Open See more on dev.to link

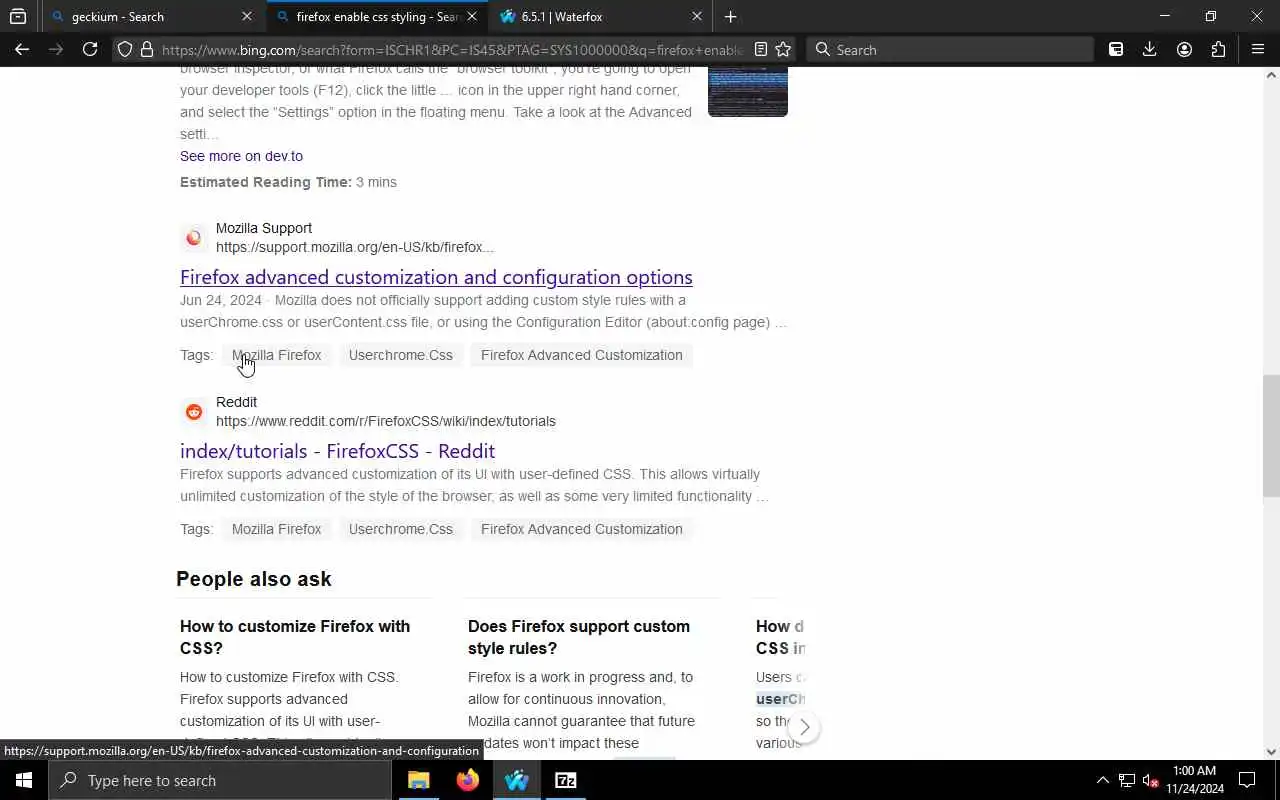(241, 156)
